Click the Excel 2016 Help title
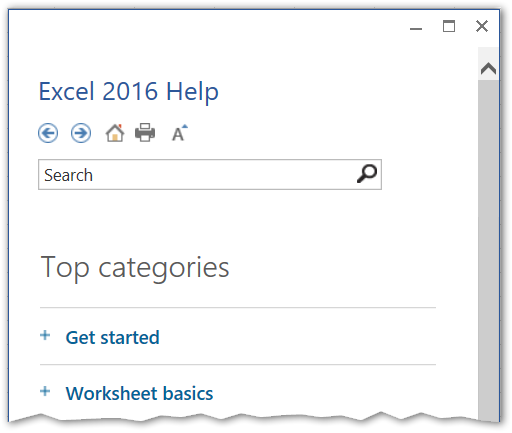The height and width of the screenshot is (433, 512). coord(129,92)
